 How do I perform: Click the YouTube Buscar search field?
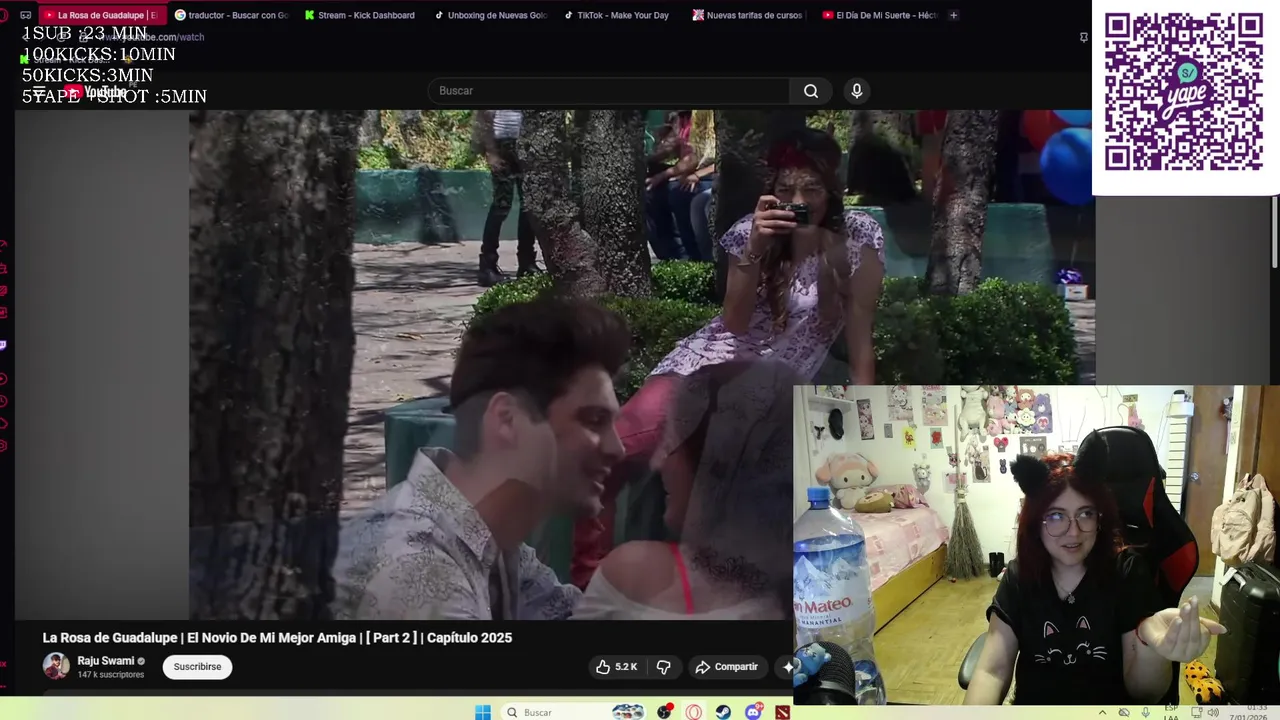click(608, 91)
